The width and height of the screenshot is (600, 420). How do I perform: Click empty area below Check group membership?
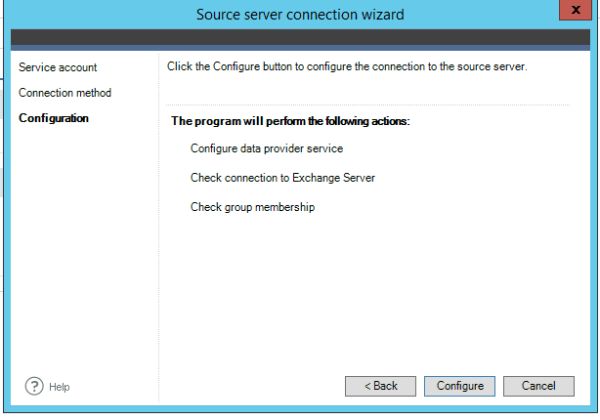tap(368, 290)
